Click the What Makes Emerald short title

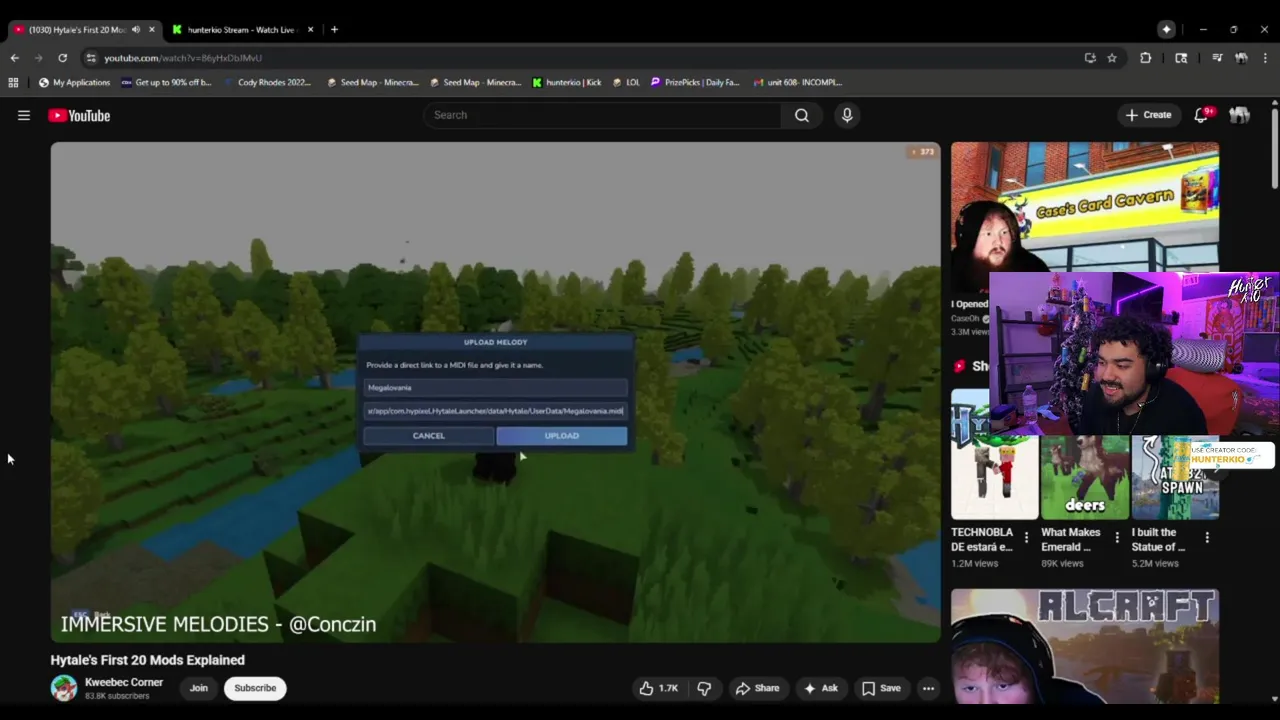pos(1070,540)
